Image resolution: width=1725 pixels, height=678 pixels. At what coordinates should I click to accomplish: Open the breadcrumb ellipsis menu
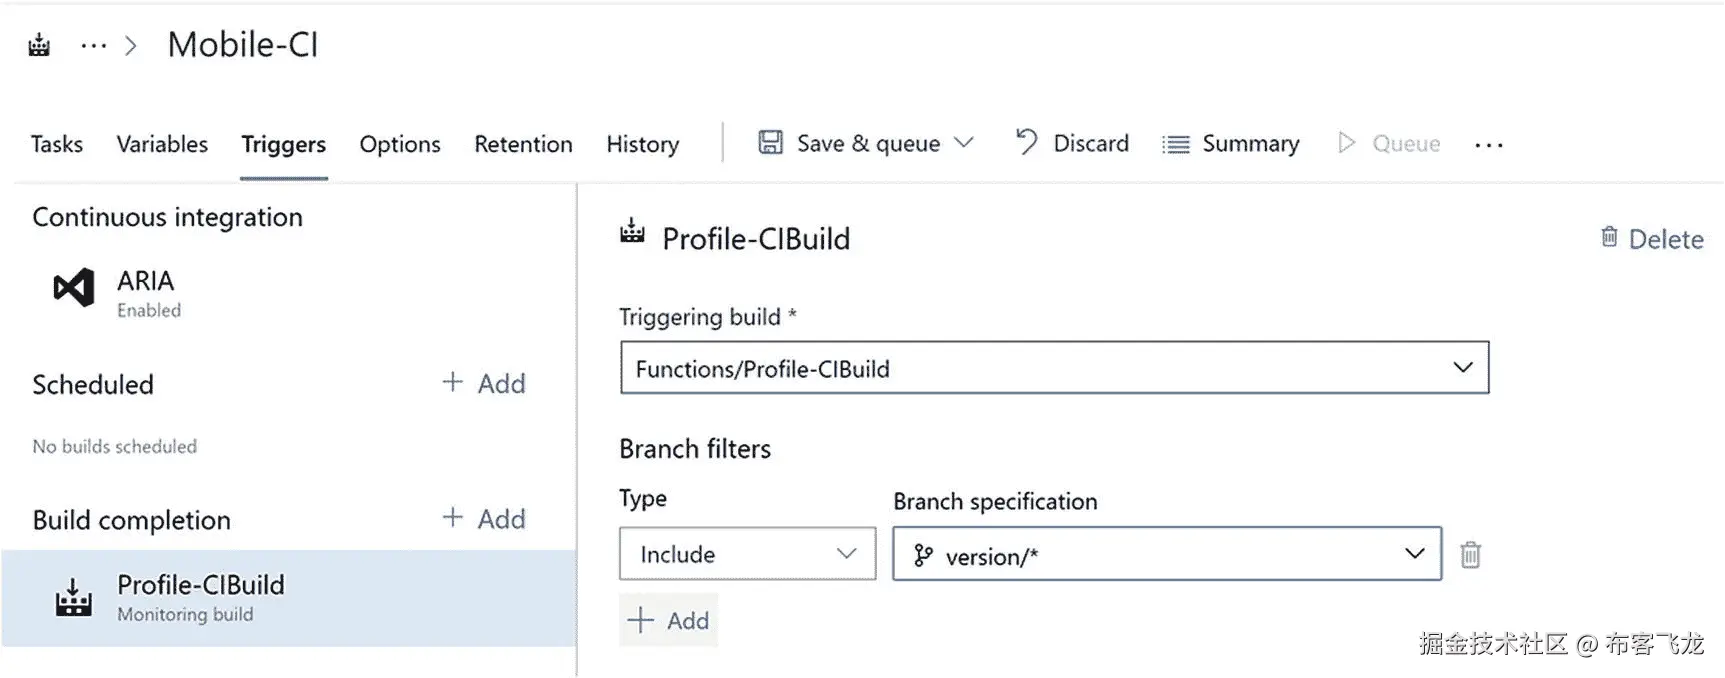[x=93, y=46]
